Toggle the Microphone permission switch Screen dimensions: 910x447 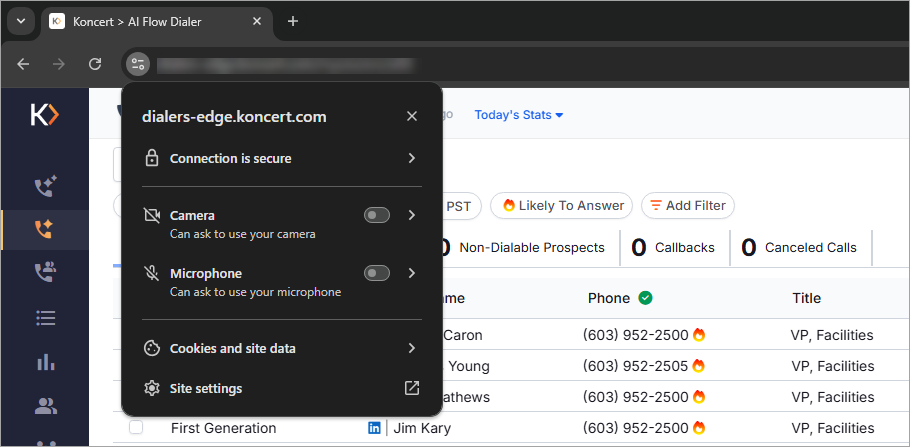pos(377,273)
